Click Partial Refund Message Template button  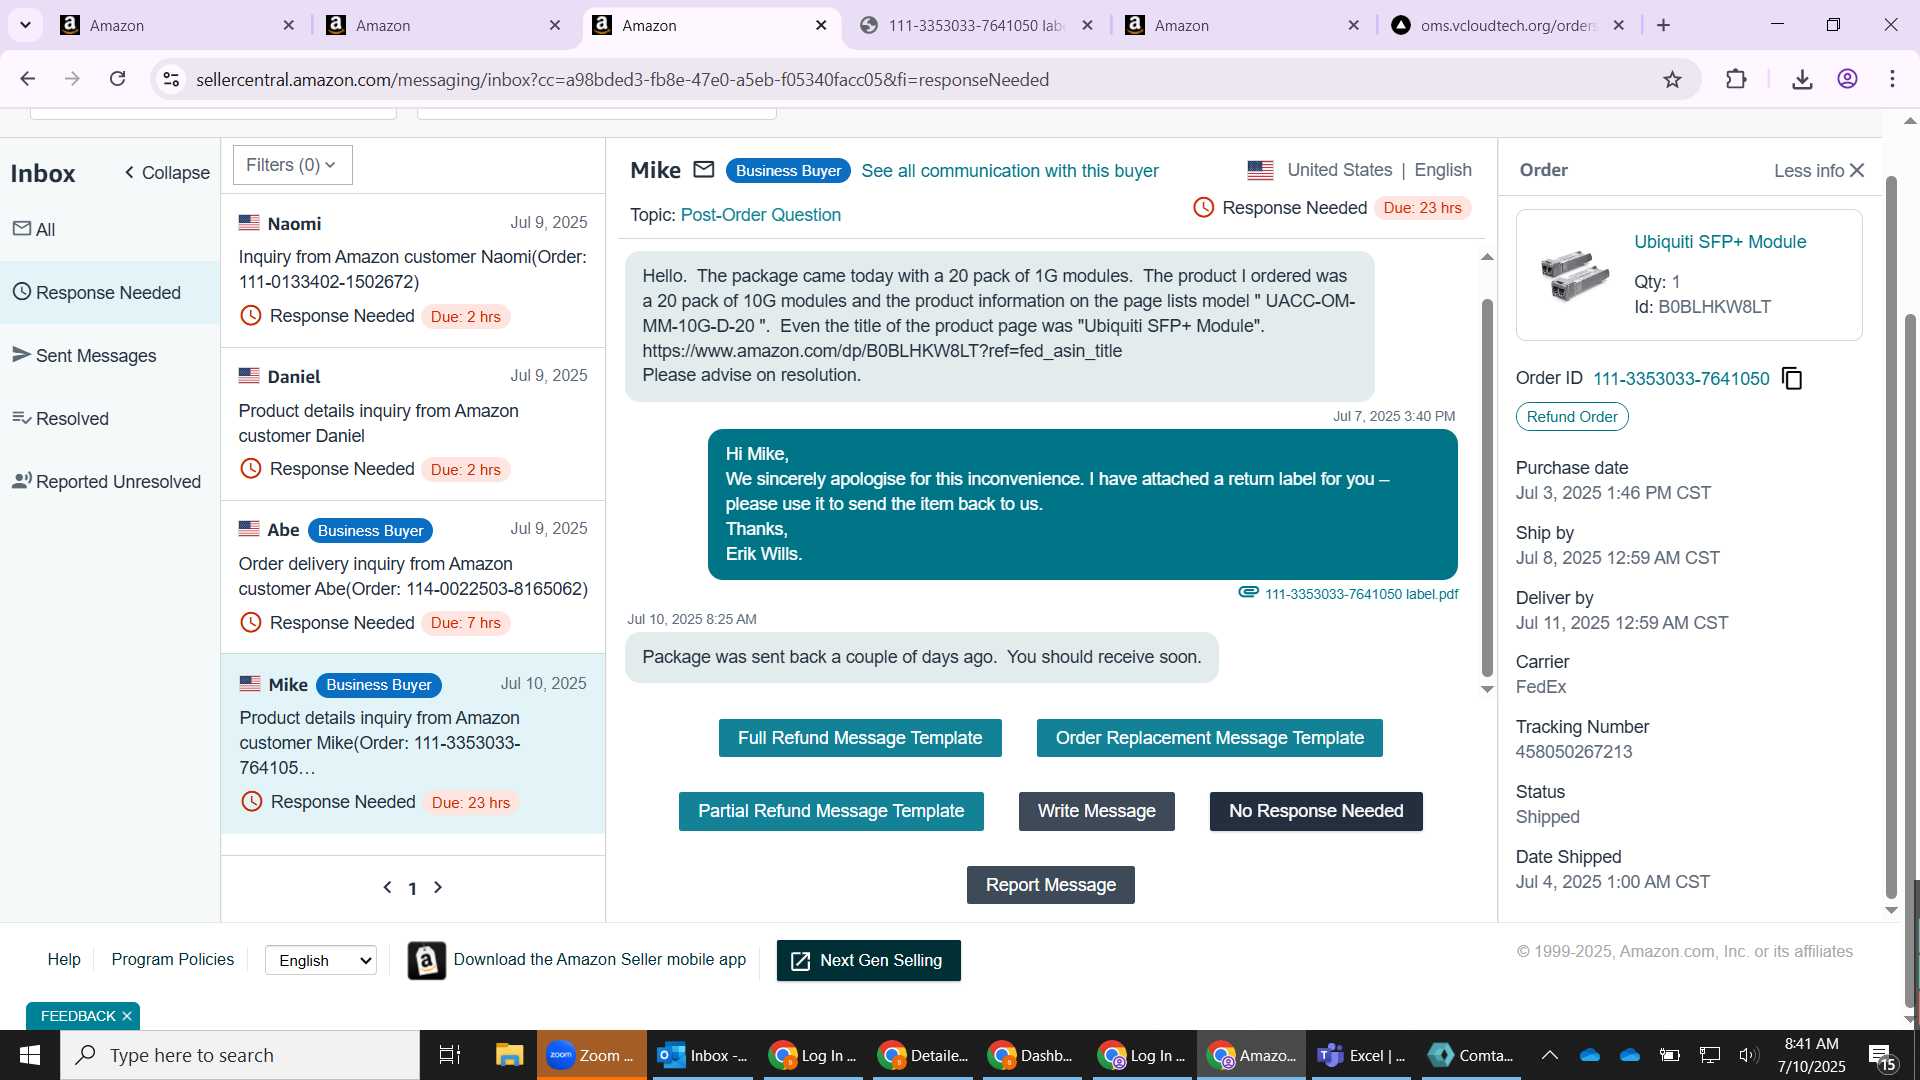tap(831, 811)
